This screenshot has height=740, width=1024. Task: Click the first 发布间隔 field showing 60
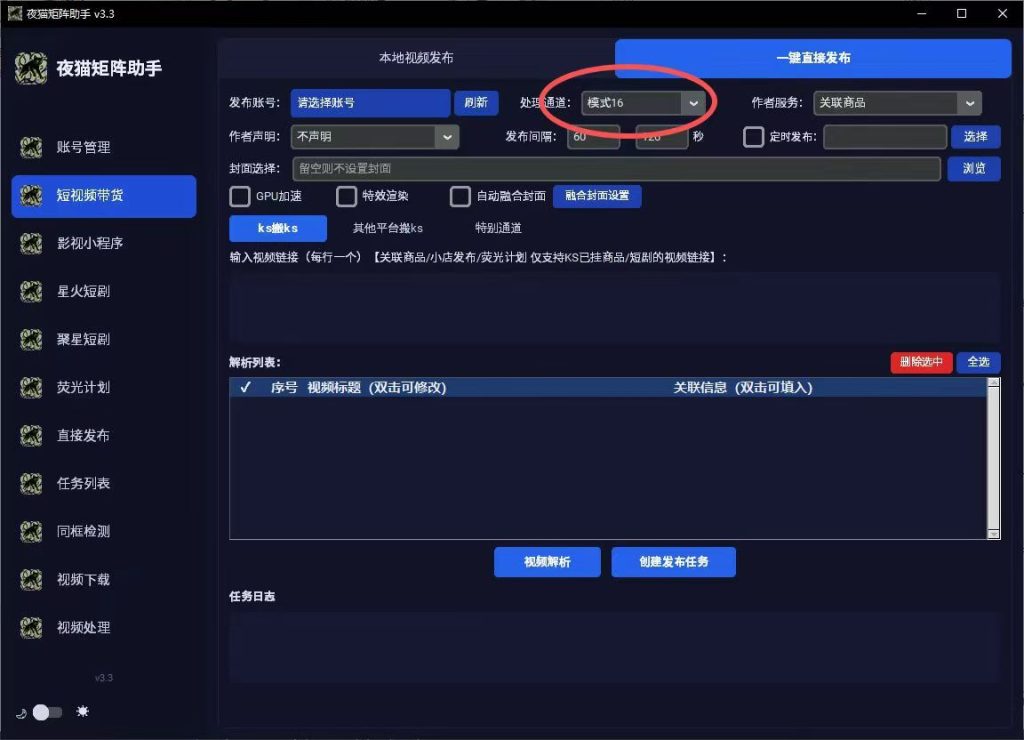tap(593, 137)
